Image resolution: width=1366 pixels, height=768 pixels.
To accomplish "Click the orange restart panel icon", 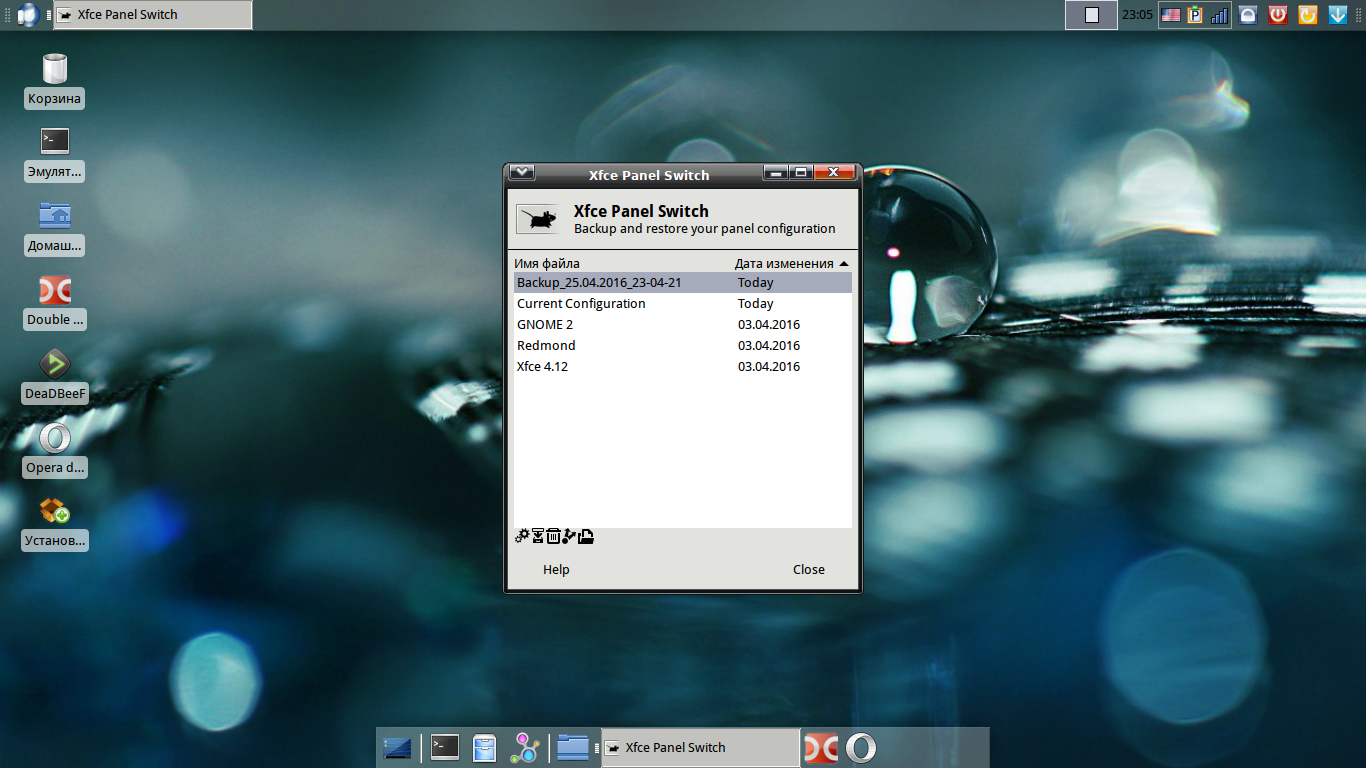I will coord(1307,15).
